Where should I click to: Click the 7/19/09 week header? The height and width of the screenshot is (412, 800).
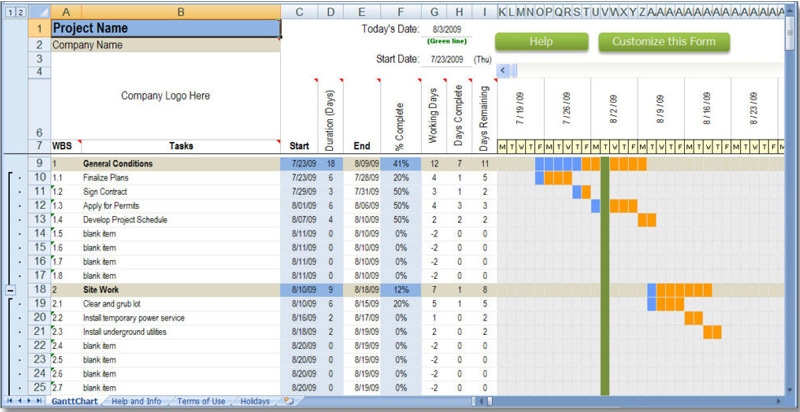(520, 109)
